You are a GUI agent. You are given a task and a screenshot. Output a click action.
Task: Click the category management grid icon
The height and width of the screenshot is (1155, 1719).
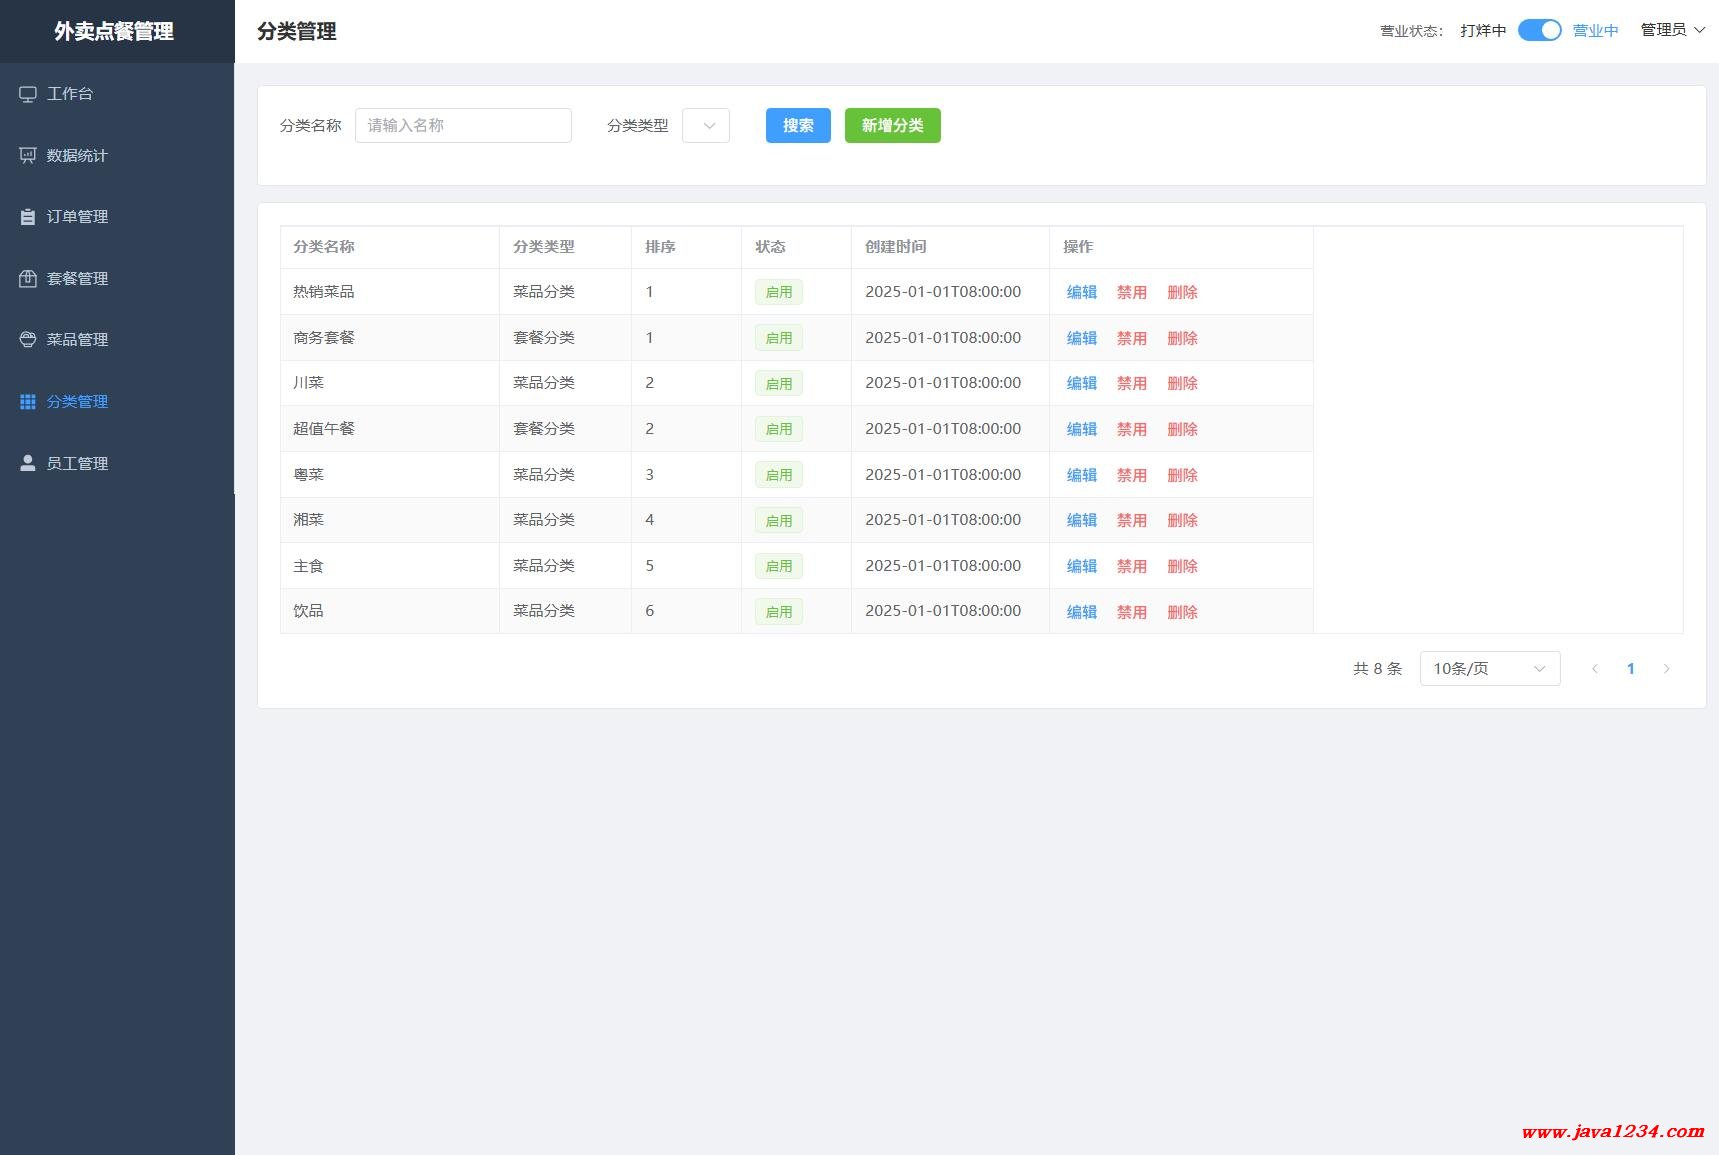point(28,402)
